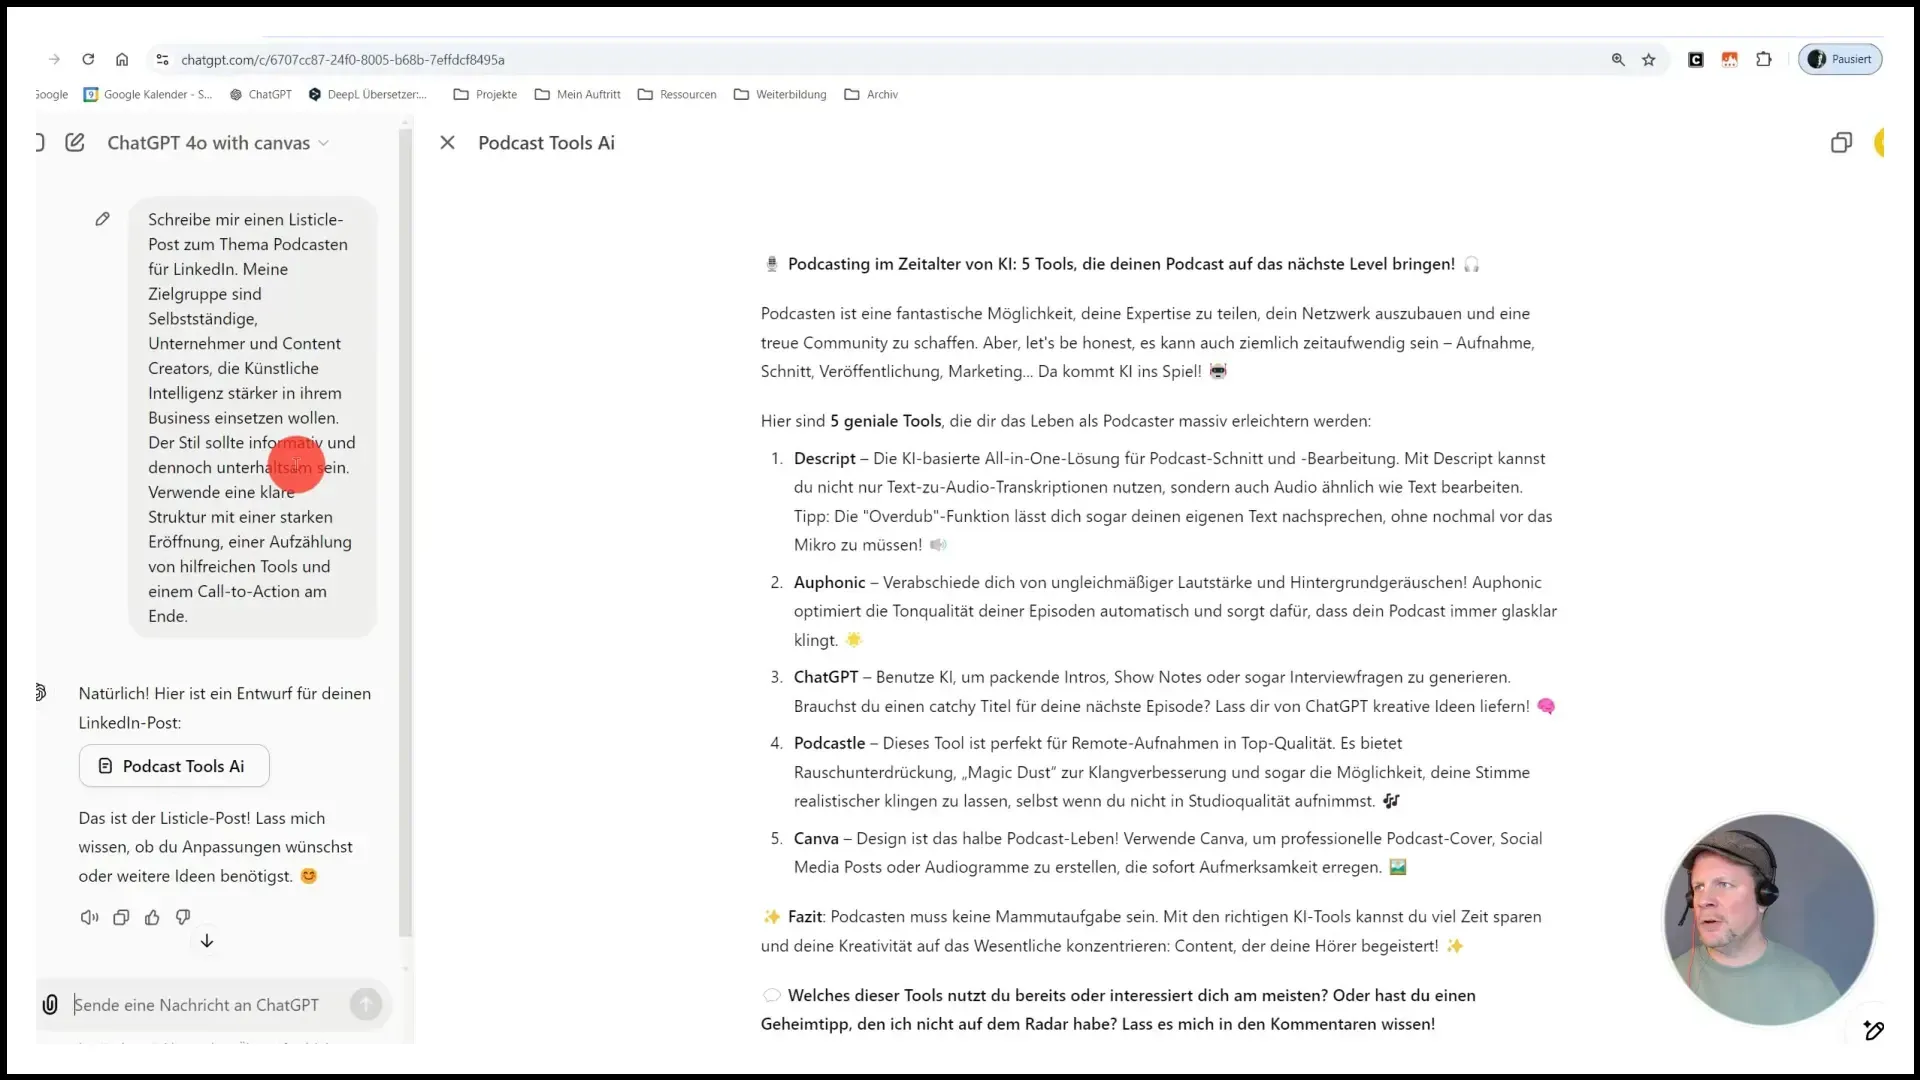Screen dimensions: 1920x1080
Task: Click the '5 geniale Tools' bold text
Action: click(x=886, y=421)
